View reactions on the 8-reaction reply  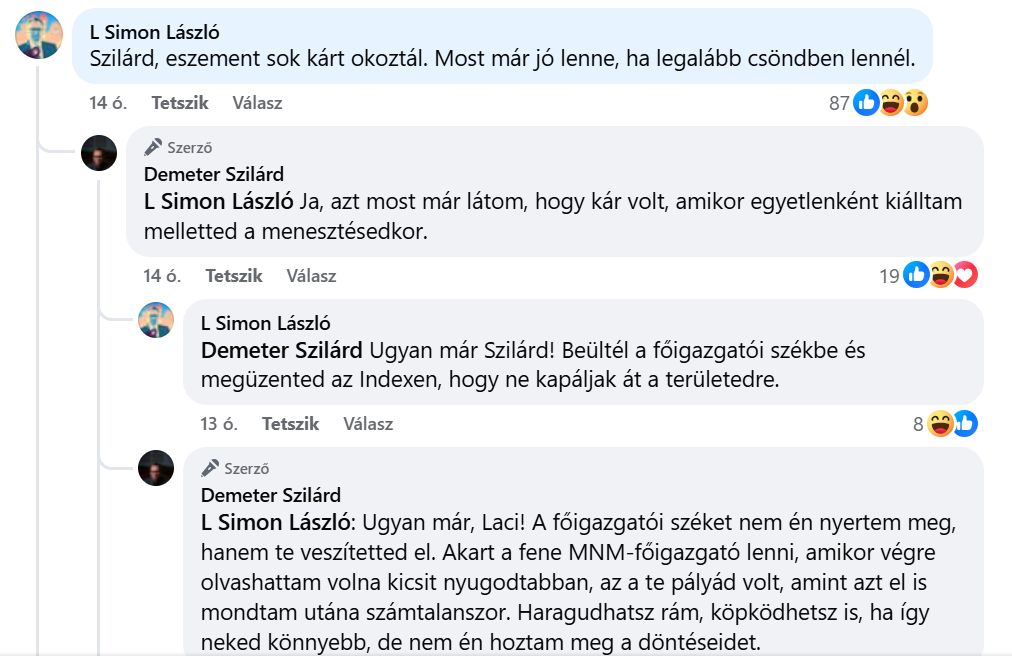pyautogui.click(x=952, y=424)
